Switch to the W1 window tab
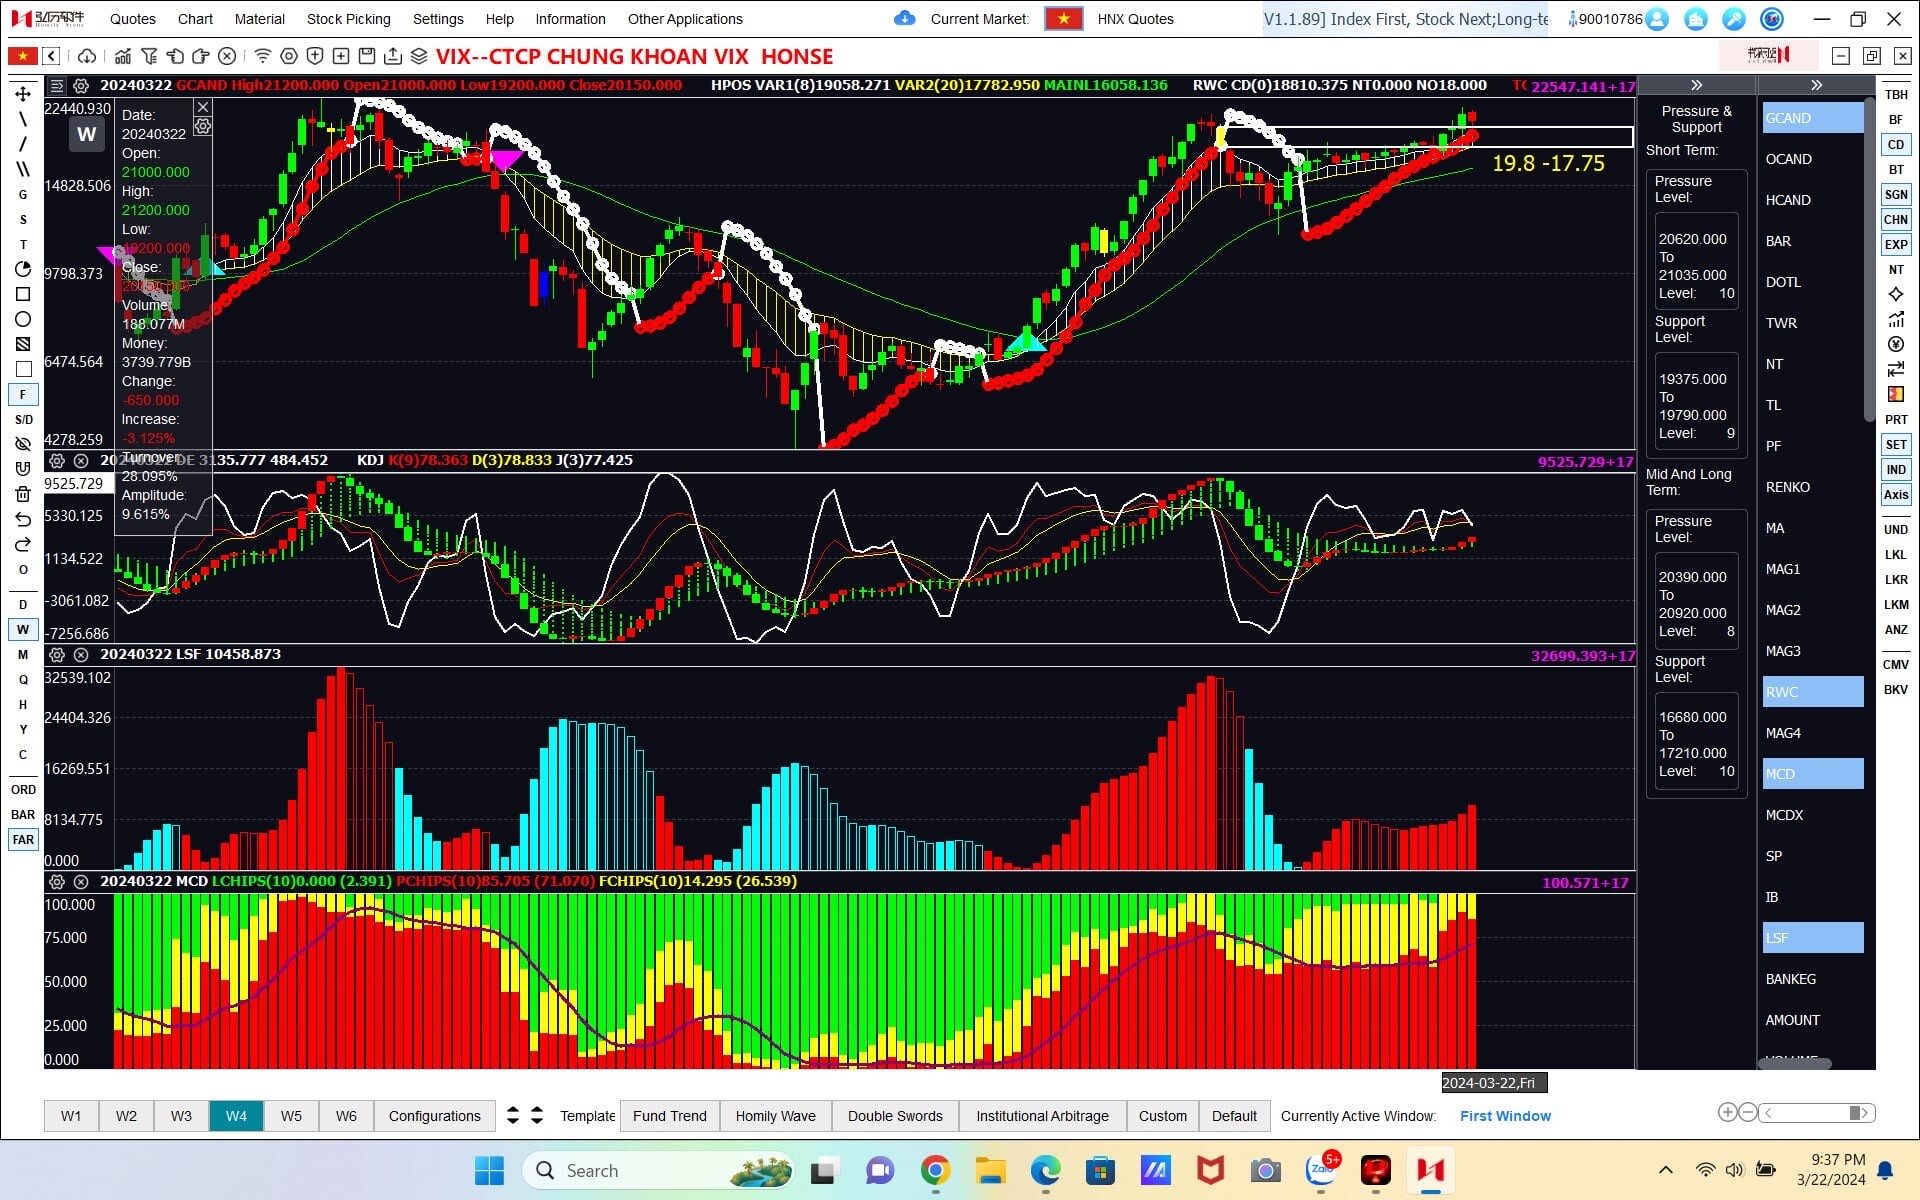1920x1200 pixels. (x=71, y=1116)
